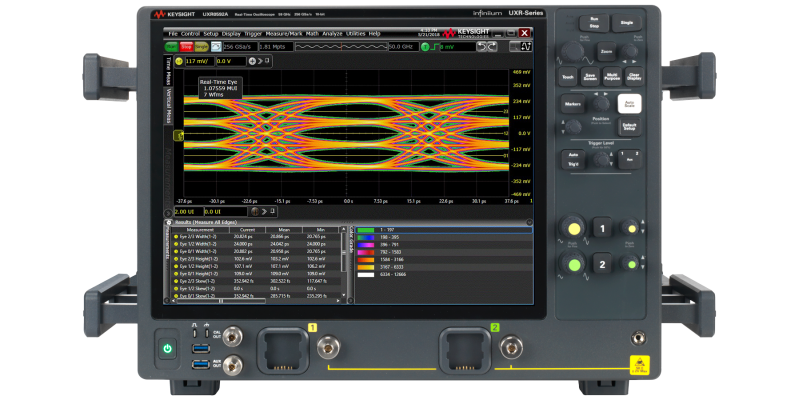Select the Eye 1/2 Height(1-2) measurement row
800x400 pixels.
[x=257, y=266]
